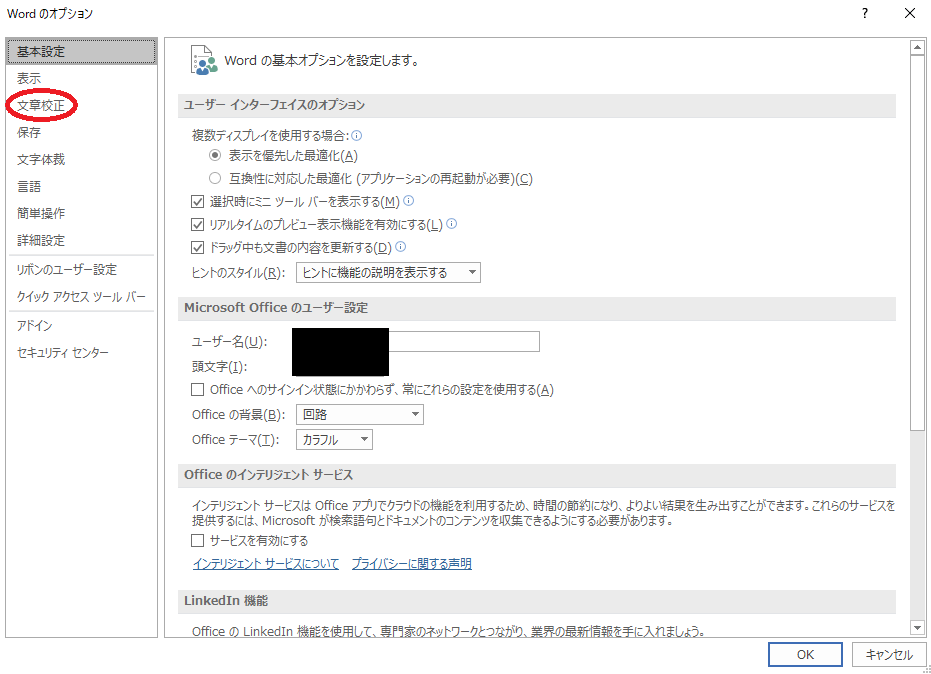Open the 文章校正 category
This screenshot has width=931, height=674.
coord(81,106)
